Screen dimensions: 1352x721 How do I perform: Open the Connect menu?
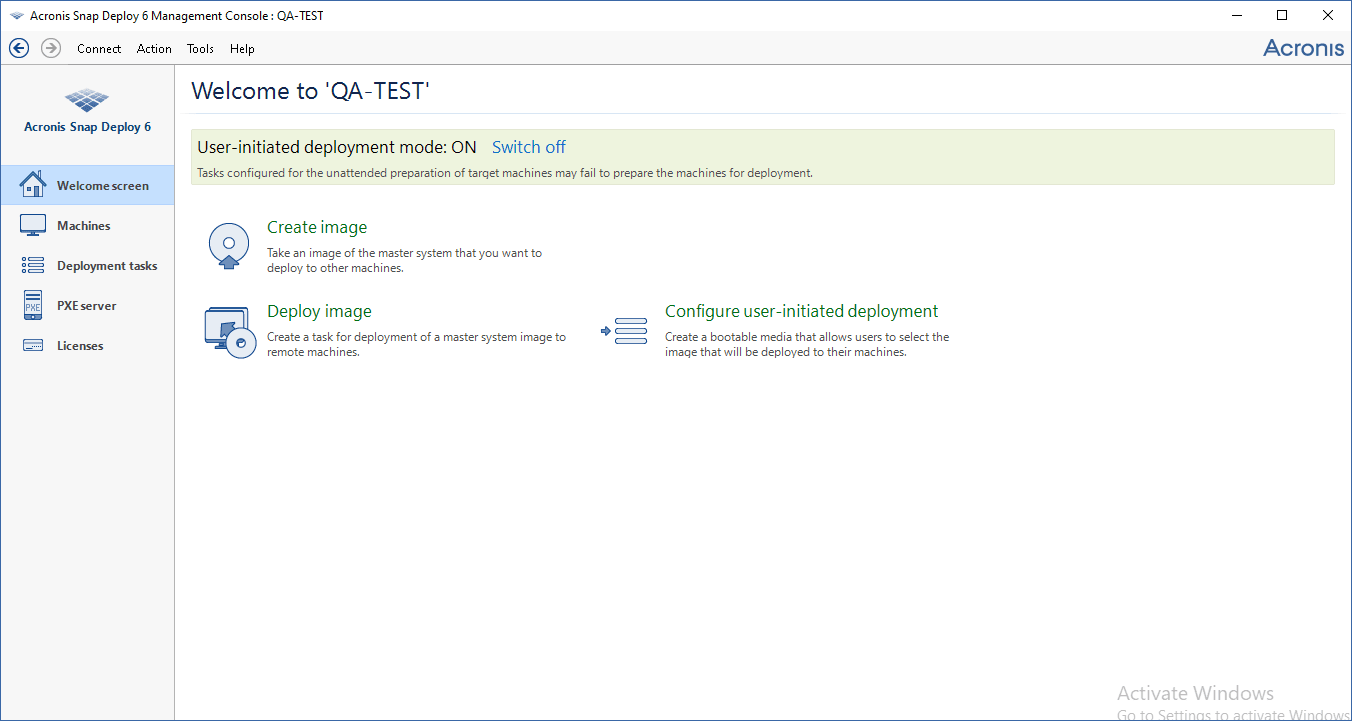pyautogui.click(x=99, y=49)
